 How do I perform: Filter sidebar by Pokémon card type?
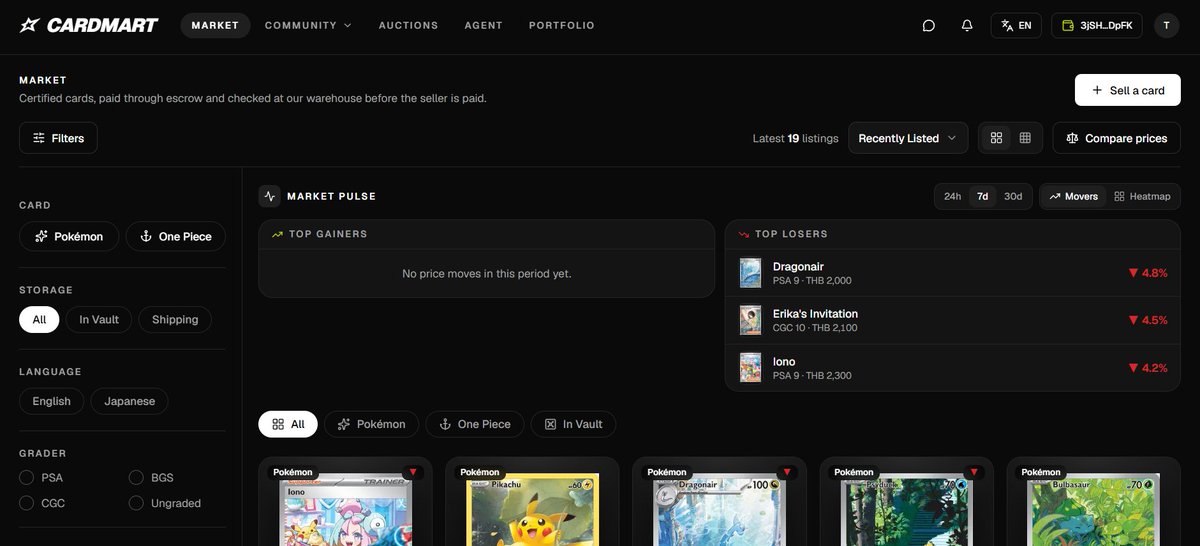tap(69, 236)
